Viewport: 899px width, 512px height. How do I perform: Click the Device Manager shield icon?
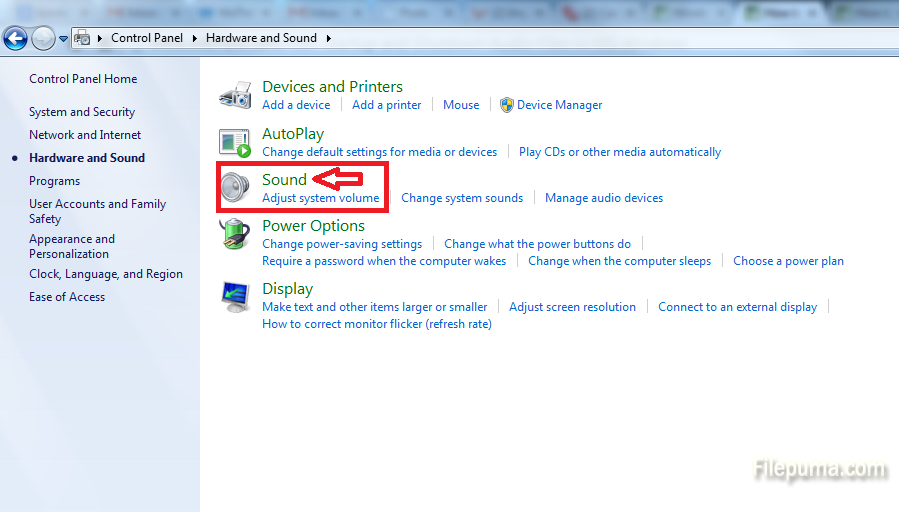(x=506, y=105)
